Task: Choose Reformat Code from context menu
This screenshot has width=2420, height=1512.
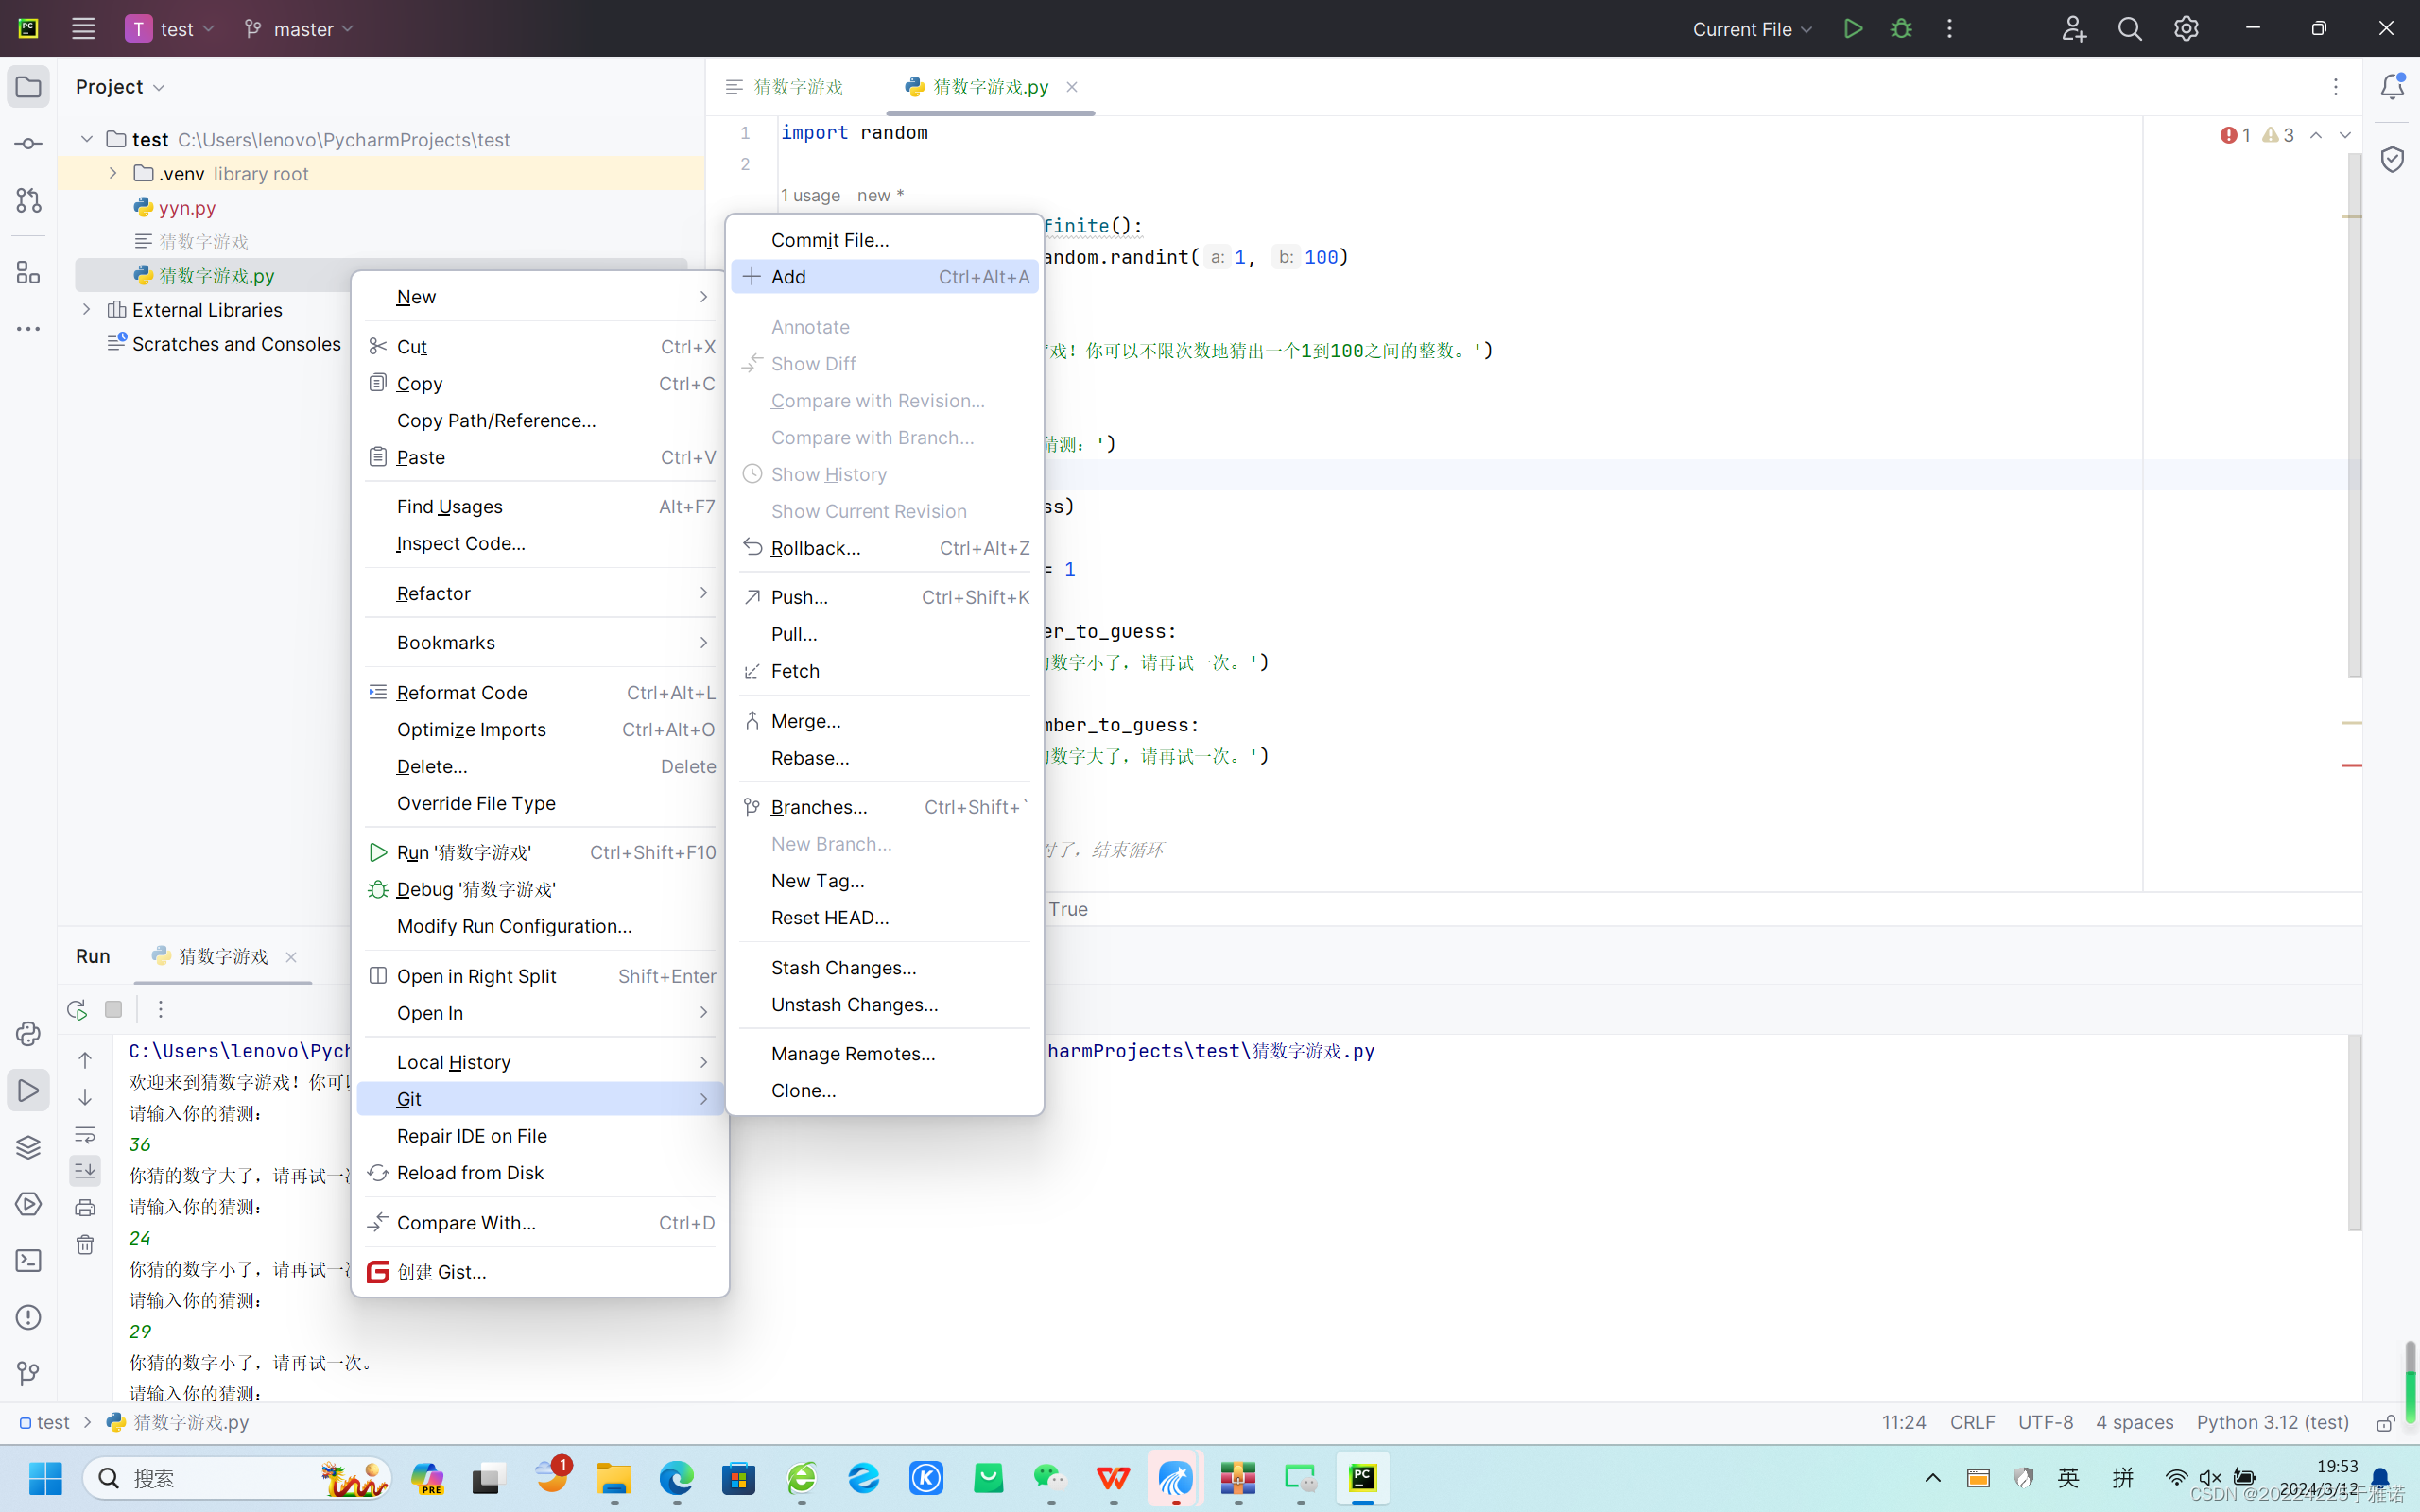Action: [x=461, y=692]
